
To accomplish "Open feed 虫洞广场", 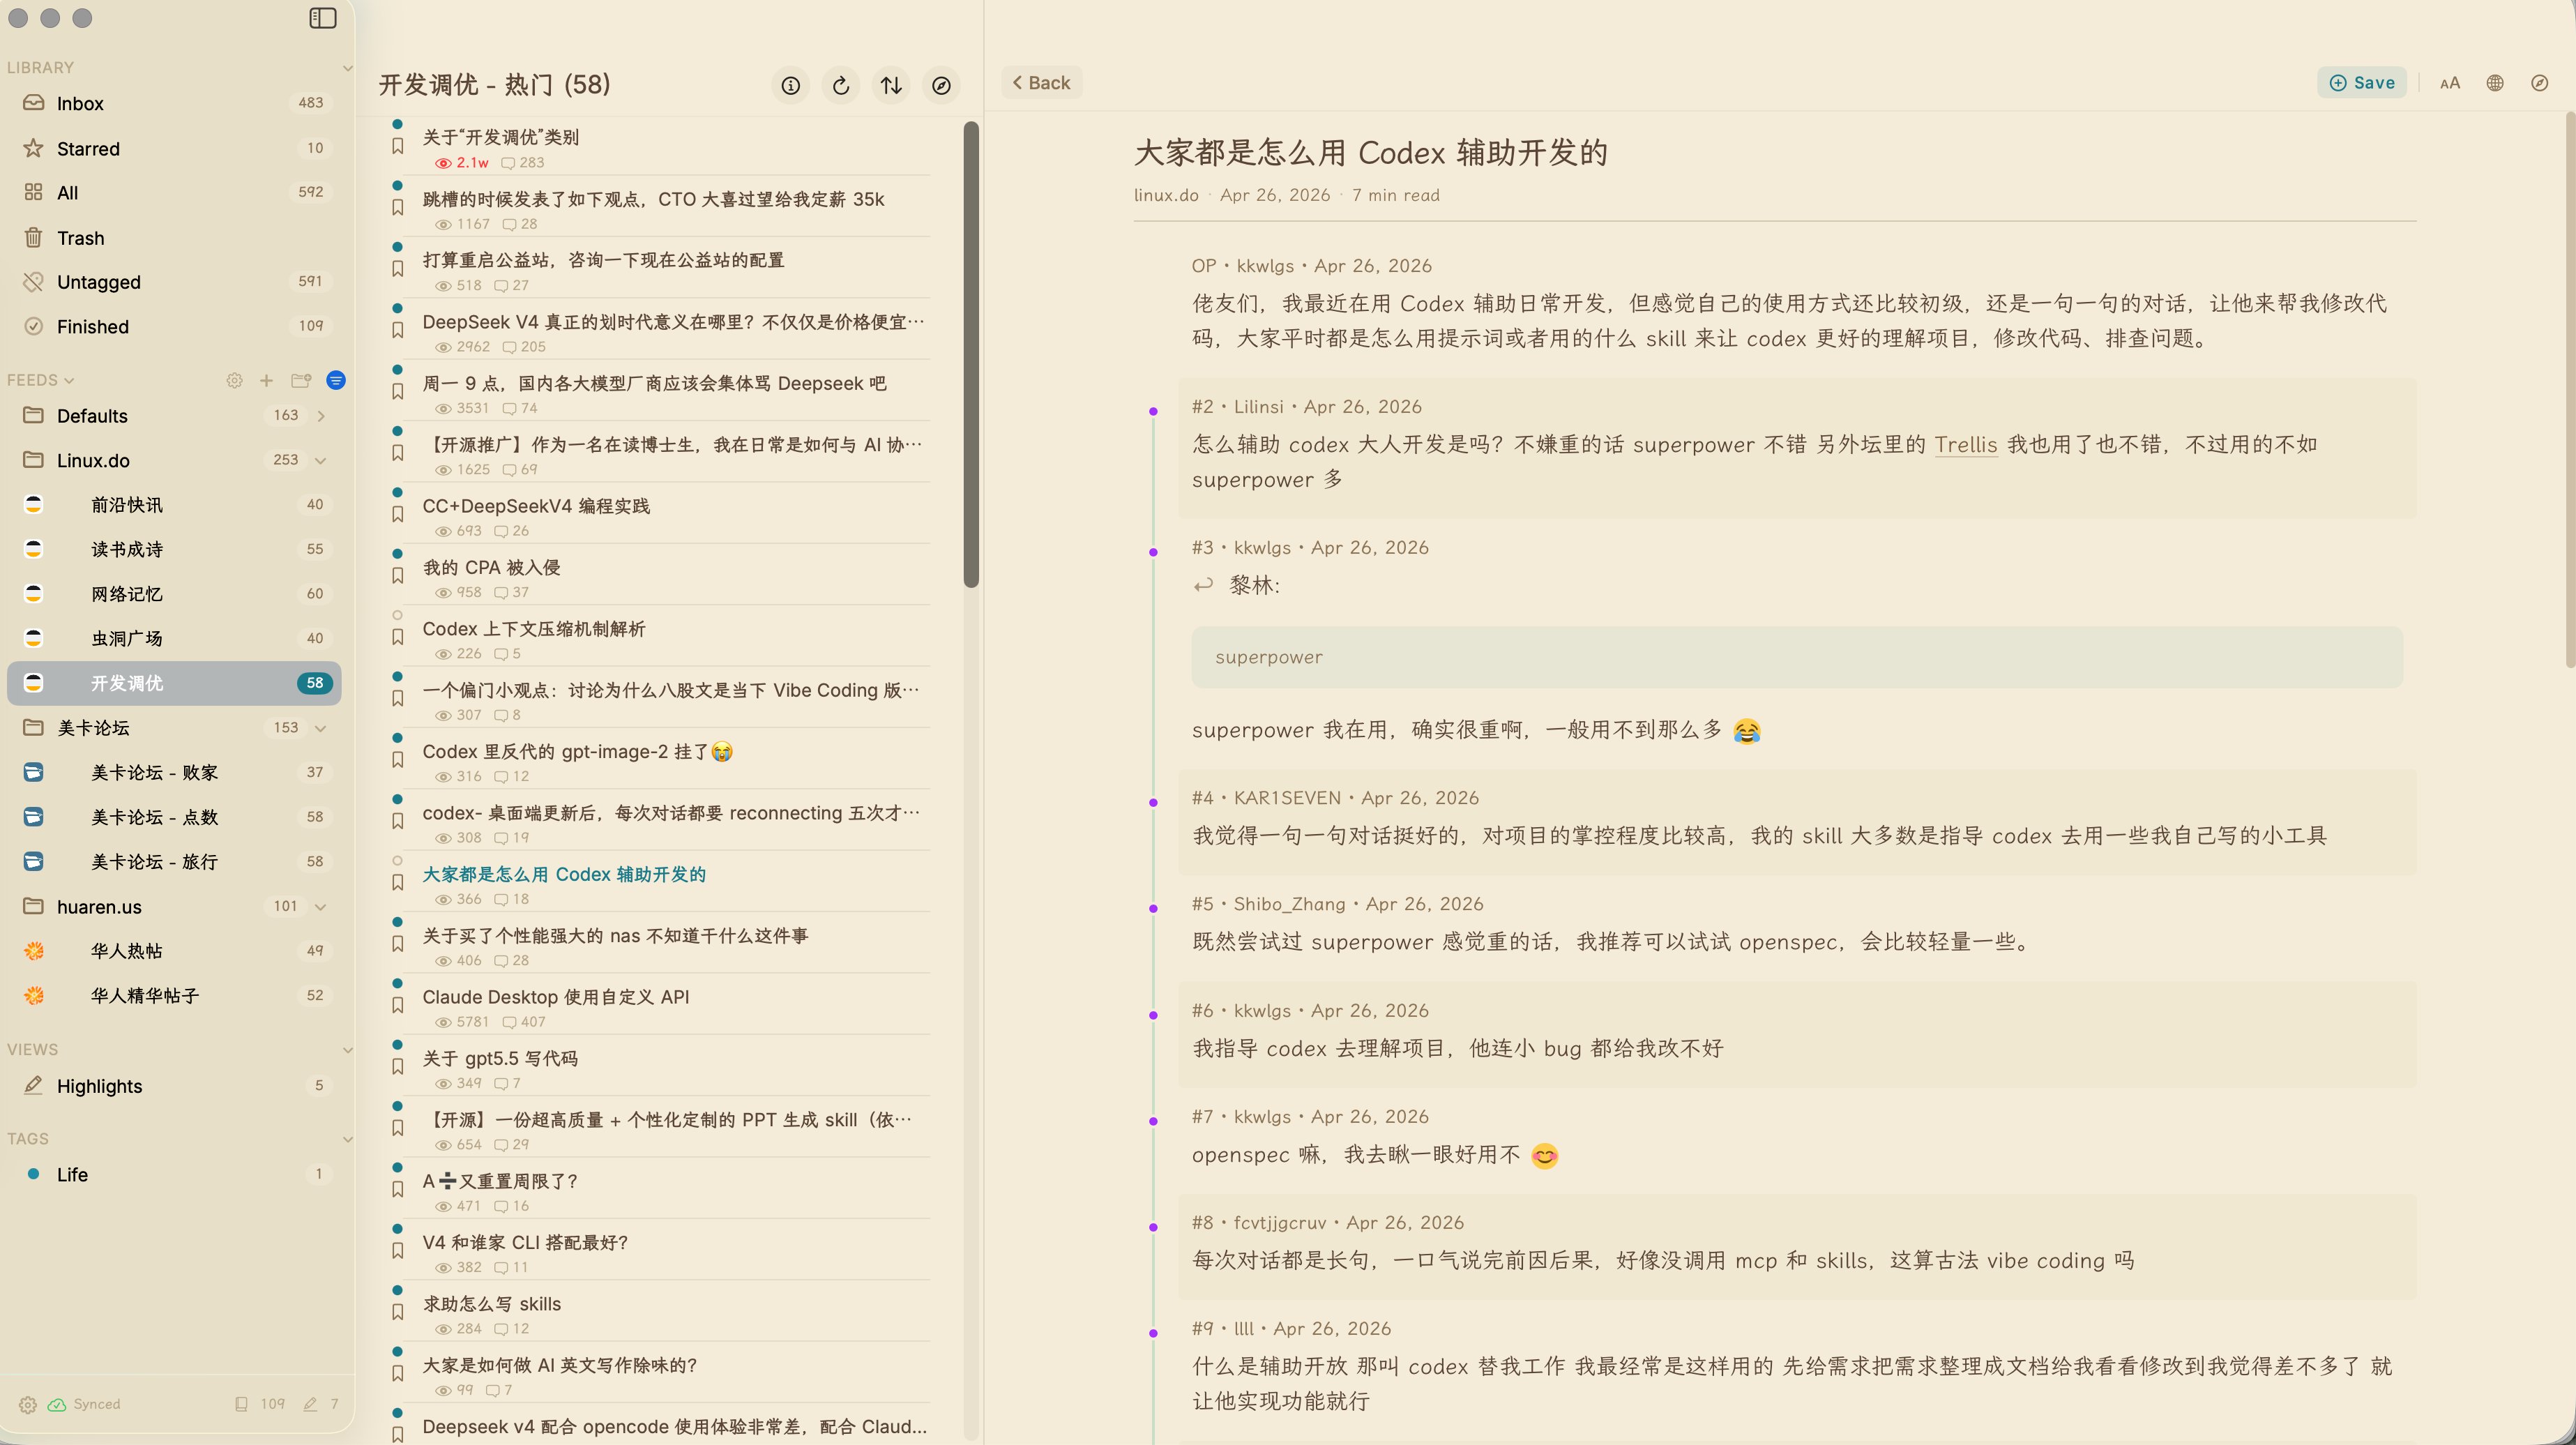I will (x=174, y=639).
